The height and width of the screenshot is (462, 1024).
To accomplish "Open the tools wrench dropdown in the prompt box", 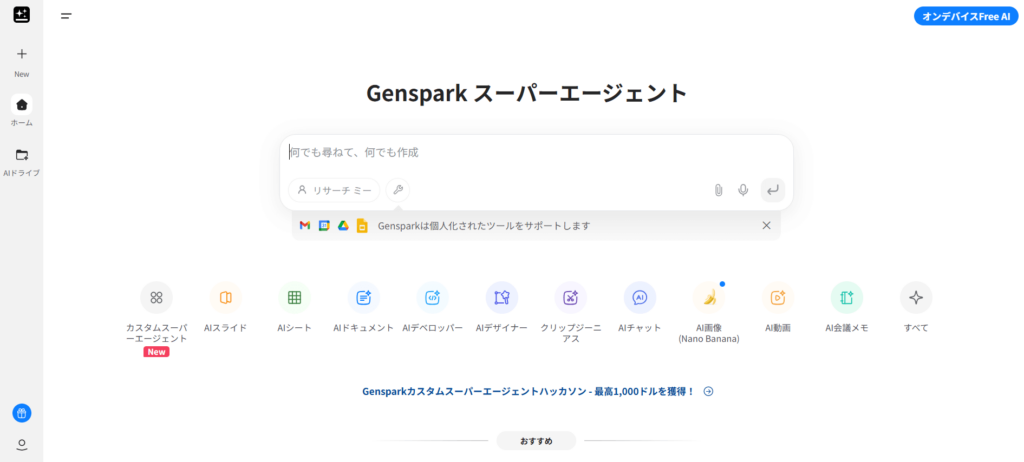I will 397,190.
